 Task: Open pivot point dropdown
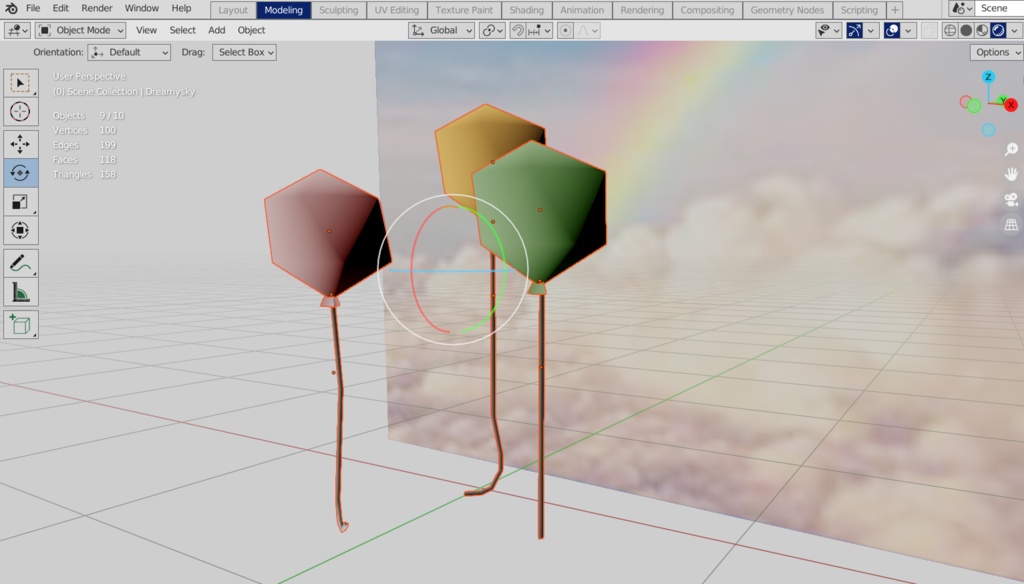click(492, 30)
